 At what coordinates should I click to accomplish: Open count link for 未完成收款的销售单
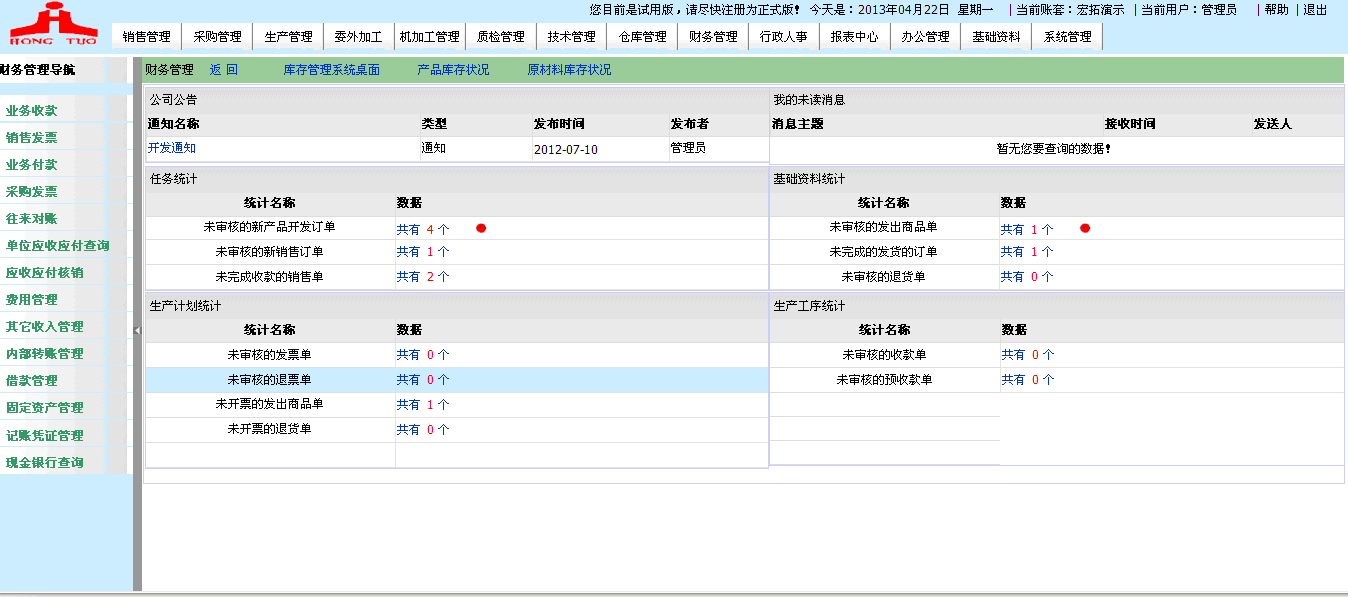click(423, 277)
